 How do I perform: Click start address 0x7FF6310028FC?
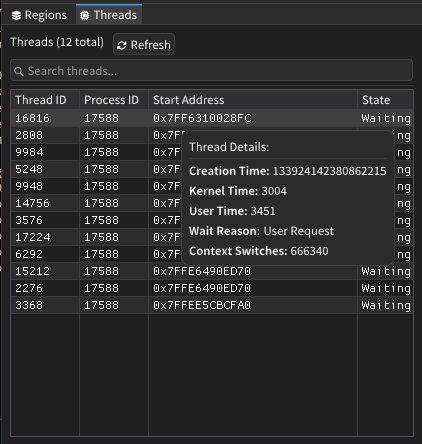click(x=202, y=118)
